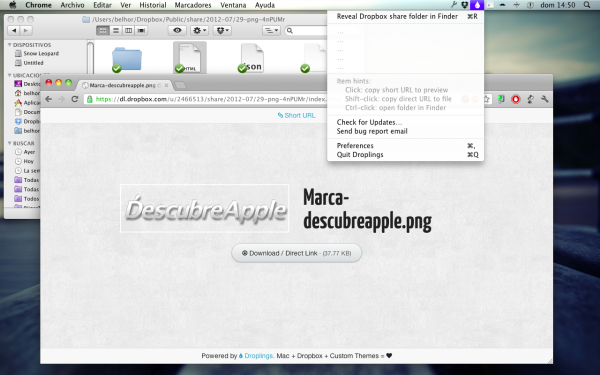The height and width of the screenshot is (375, 600).
Task: Close the Marca-descubreapple.png tab
Action: point(166,85)
